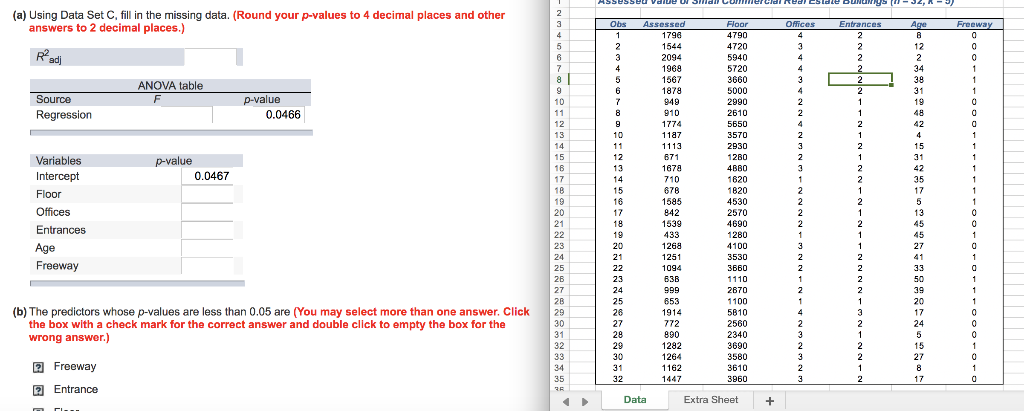Check the Entrance answer box
This screenshot has height=411, width=1024.
pos(39,390)
